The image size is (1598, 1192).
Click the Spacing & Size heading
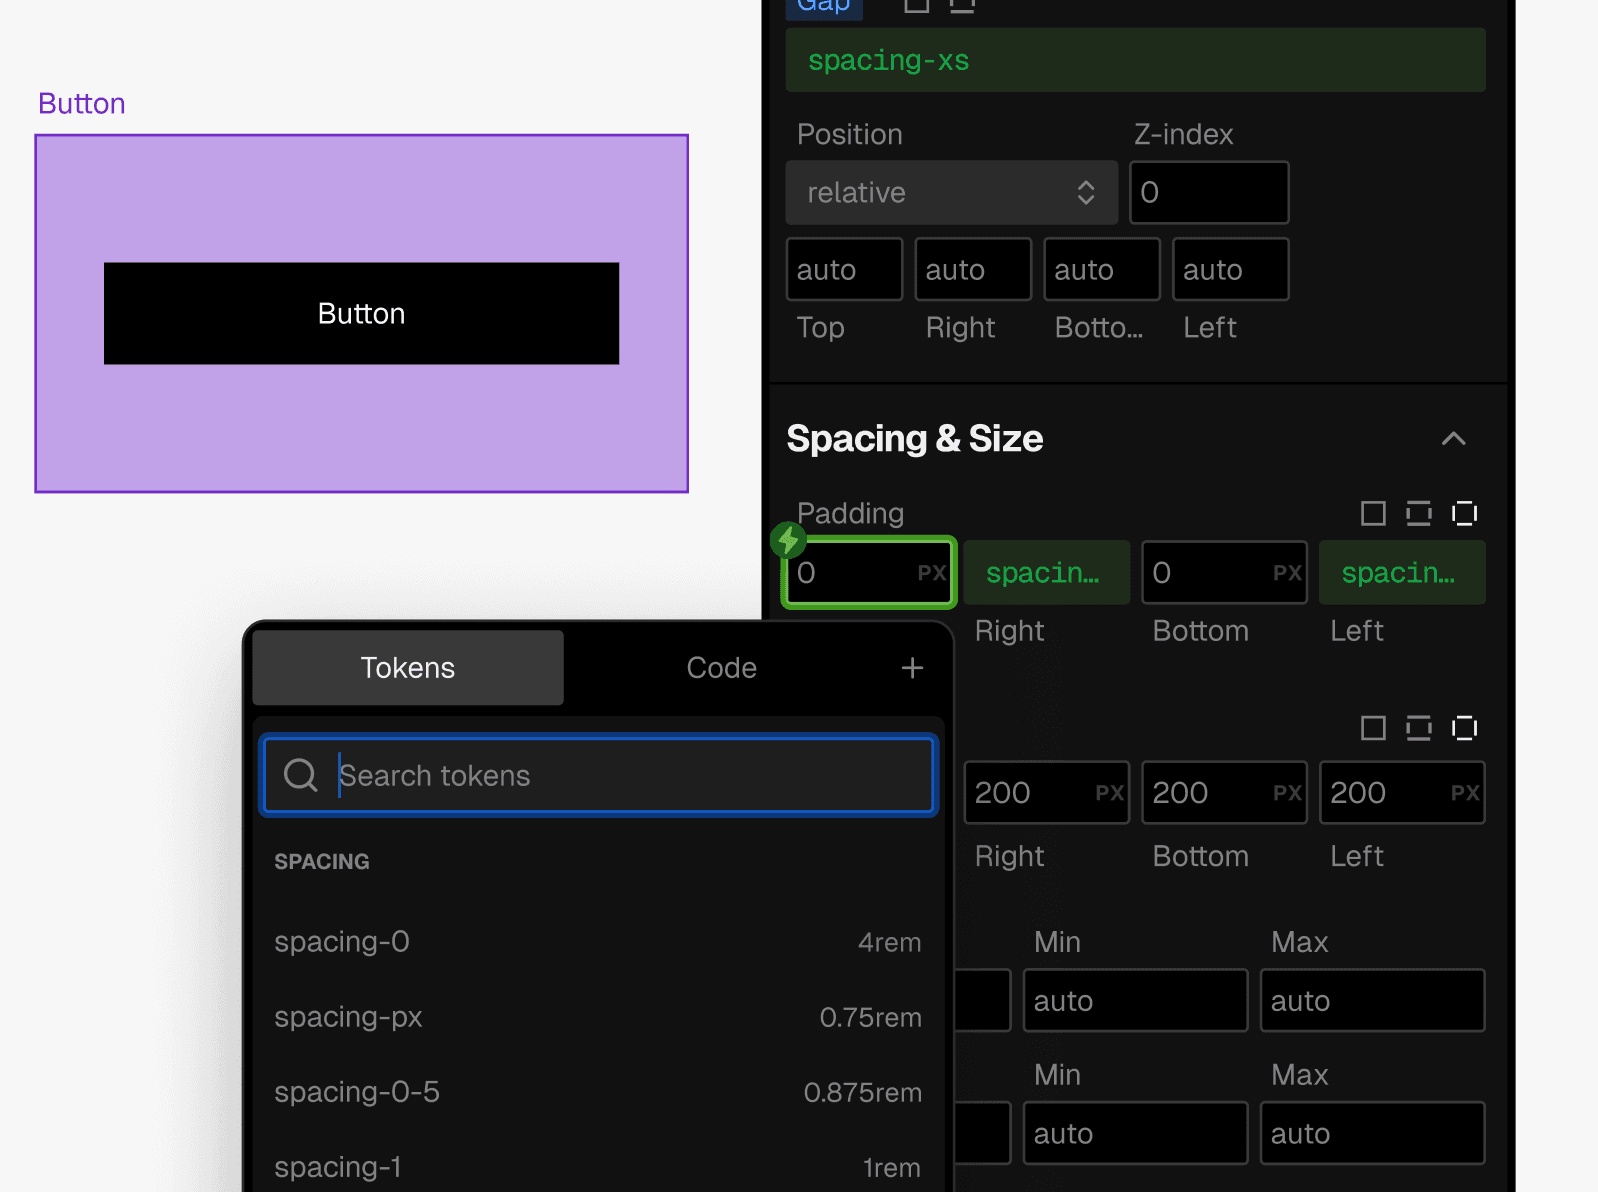pyautogui.click(x=914, y=439)
